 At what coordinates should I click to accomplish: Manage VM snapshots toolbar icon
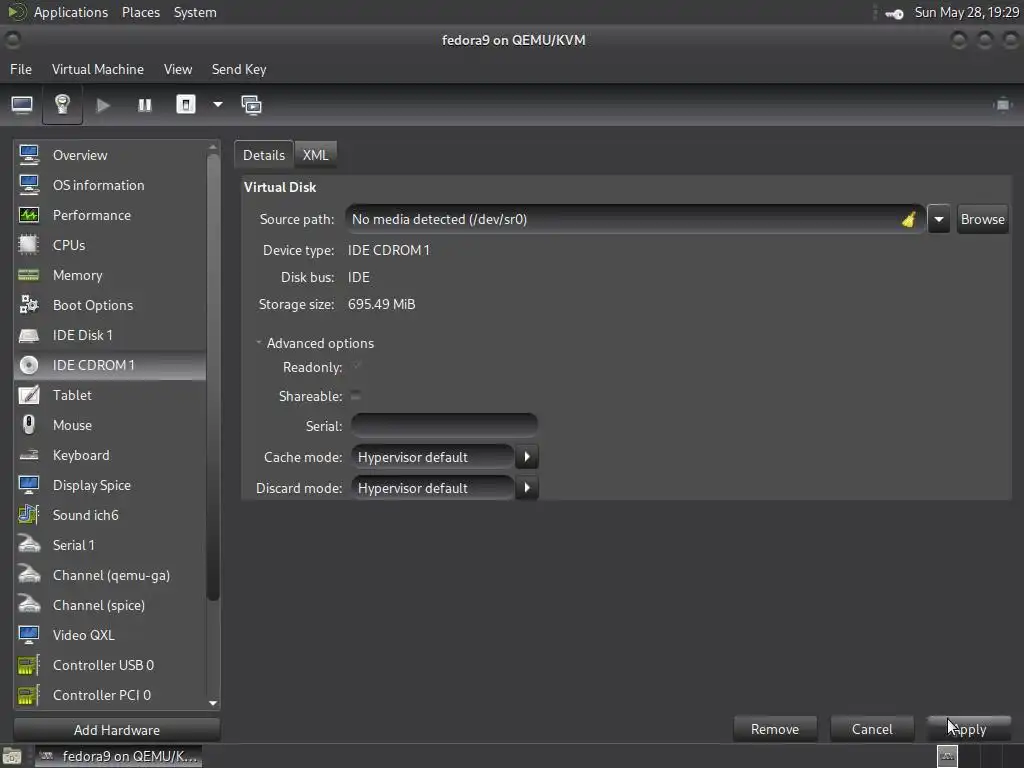251,104
